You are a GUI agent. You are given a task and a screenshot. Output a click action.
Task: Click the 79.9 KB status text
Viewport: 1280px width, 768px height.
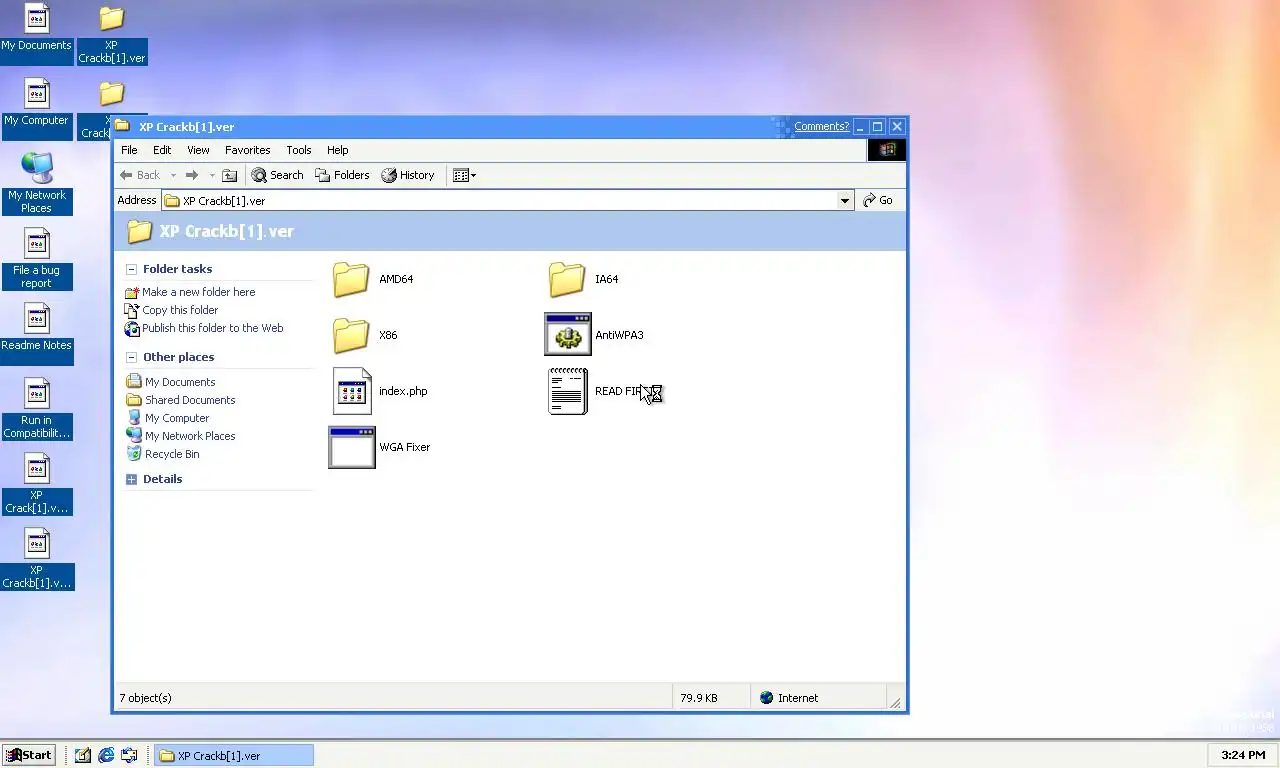point(699,698)
